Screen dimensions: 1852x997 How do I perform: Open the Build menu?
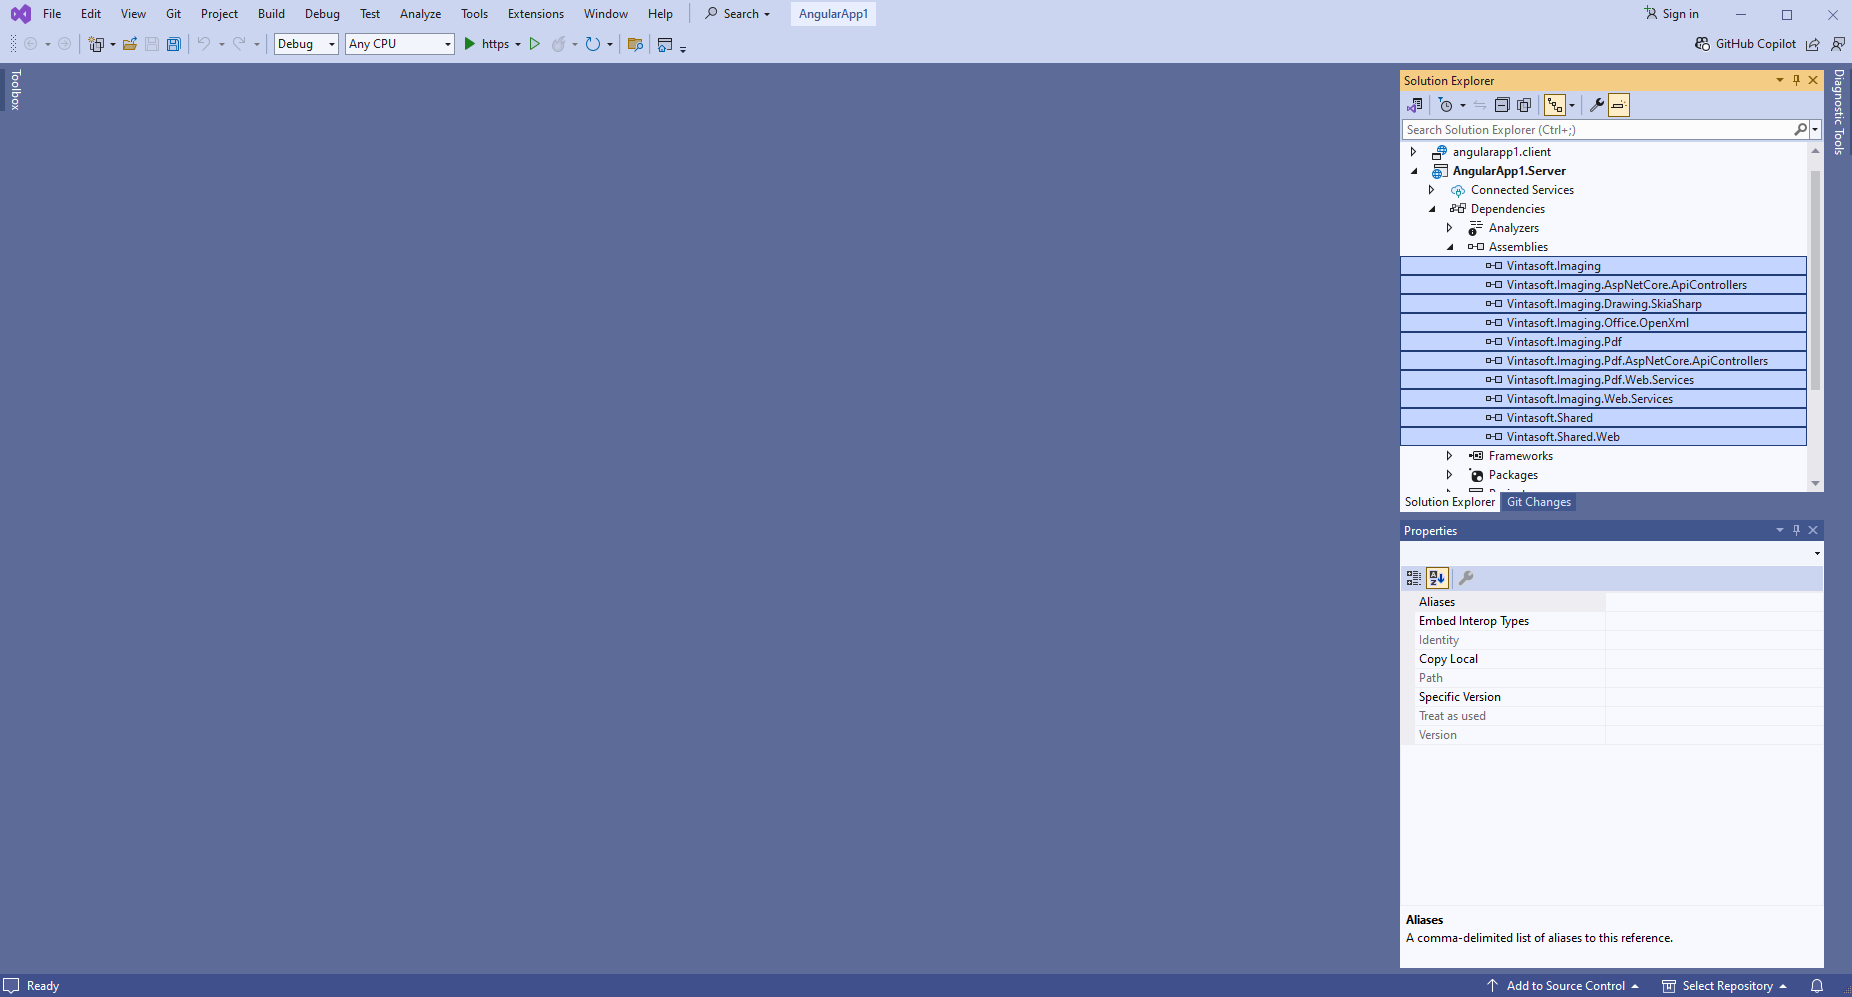(271, 14)
